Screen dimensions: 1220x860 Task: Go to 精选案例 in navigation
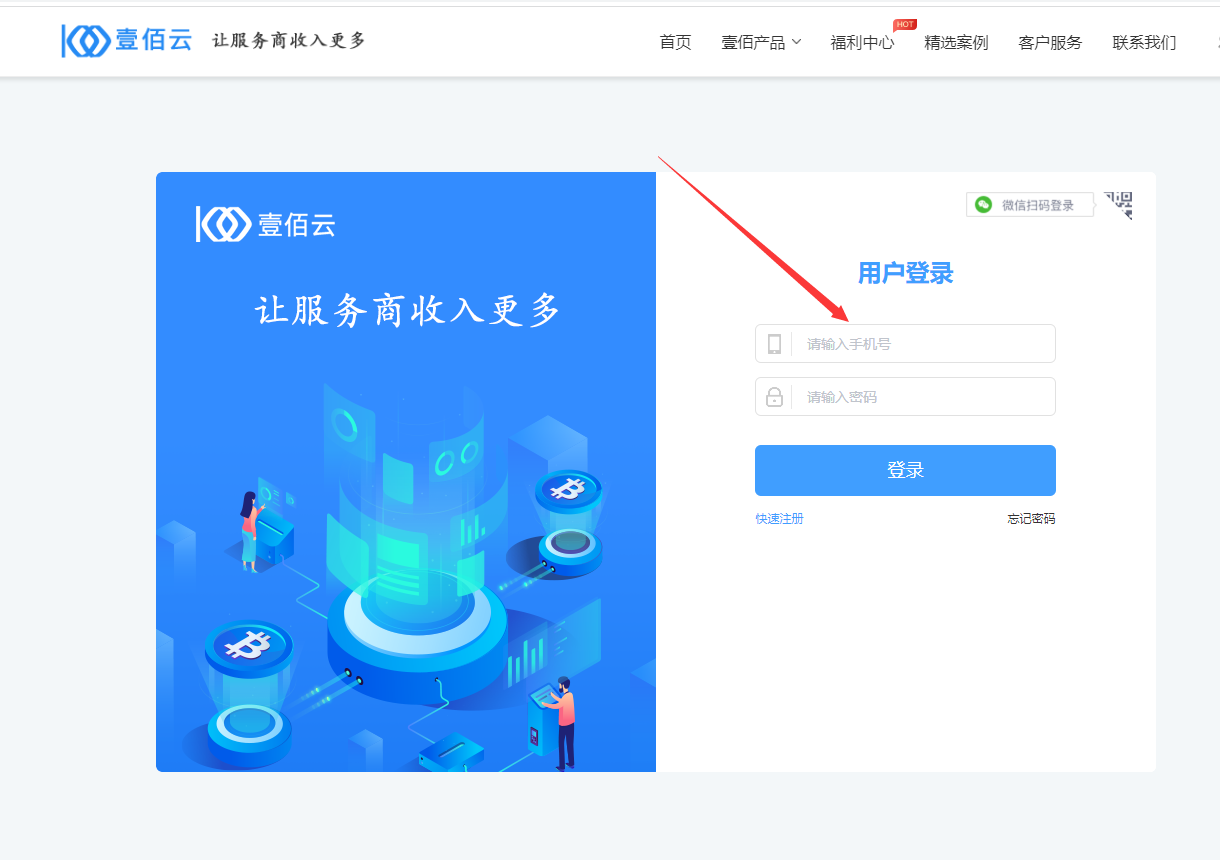point(956,42)
